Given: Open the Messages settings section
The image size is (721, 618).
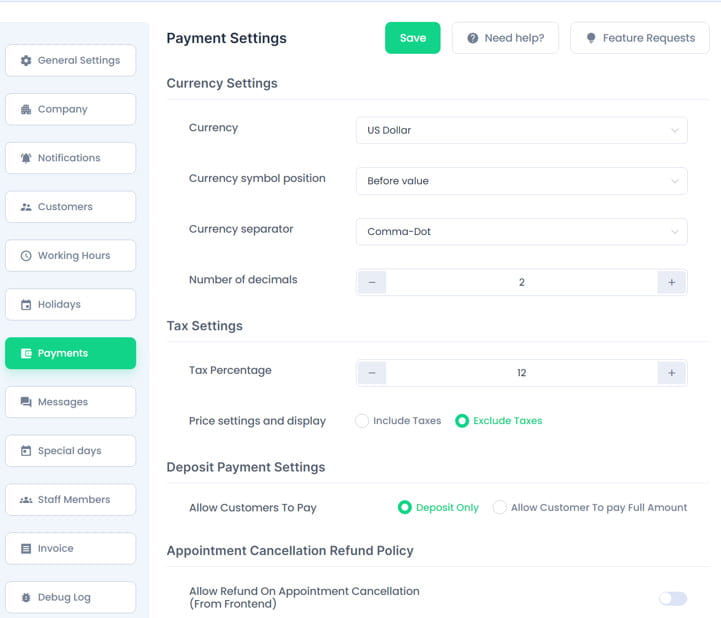Looking at the screenshot, I should coord(70,402).
